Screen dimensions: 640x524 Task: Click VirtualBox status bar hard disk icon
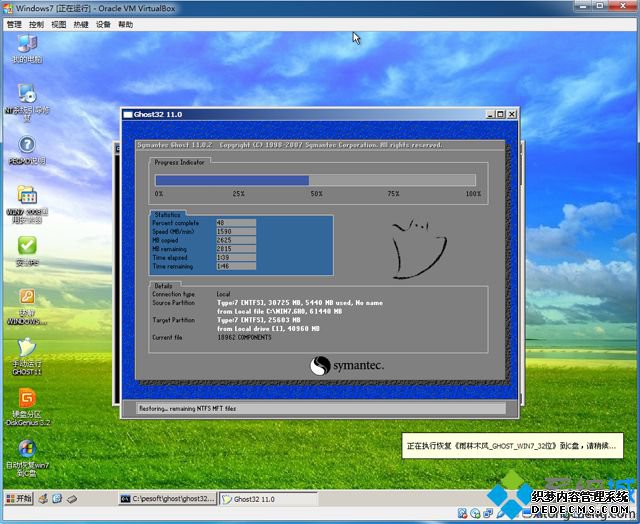[462, 513]
